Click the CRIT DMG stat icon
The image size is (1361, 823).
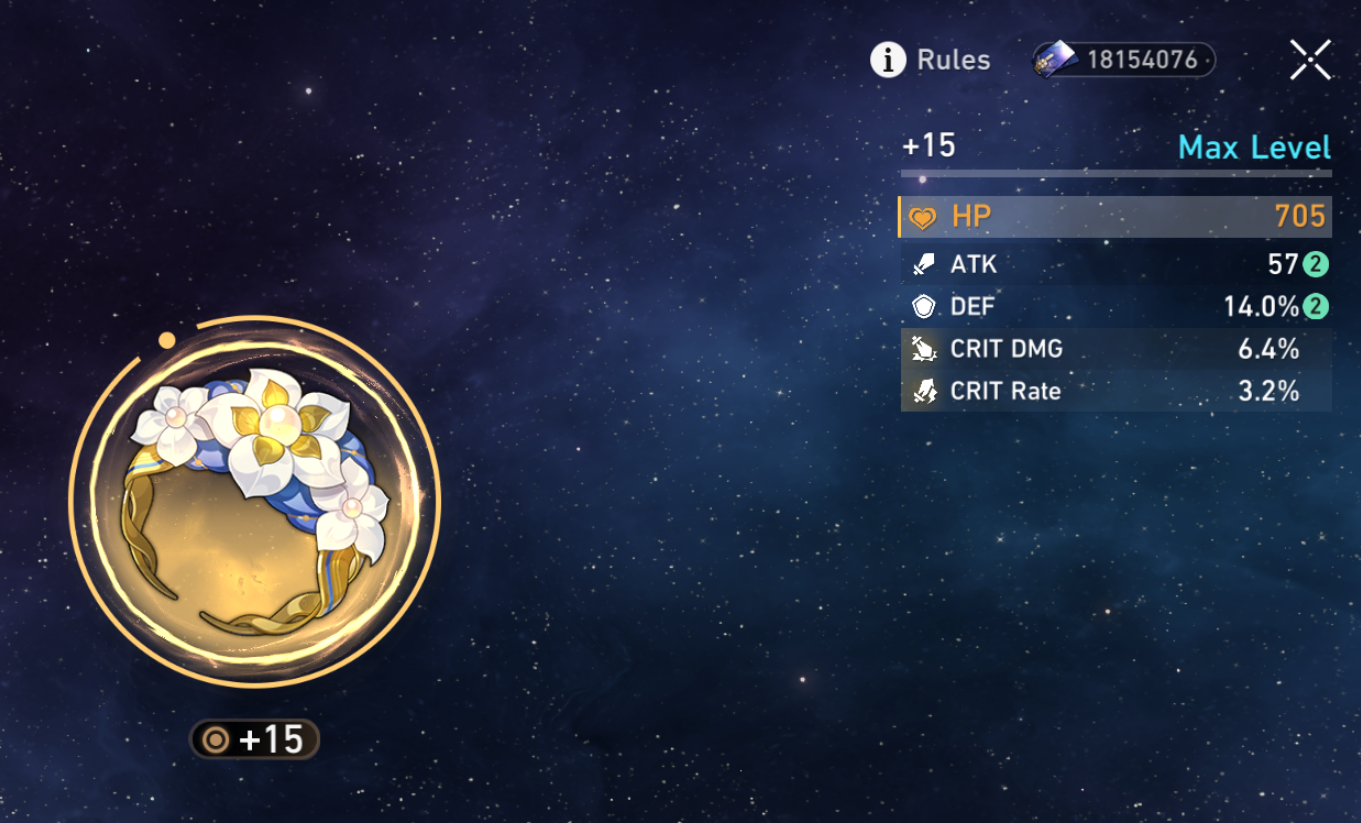(x=923, y=349)
